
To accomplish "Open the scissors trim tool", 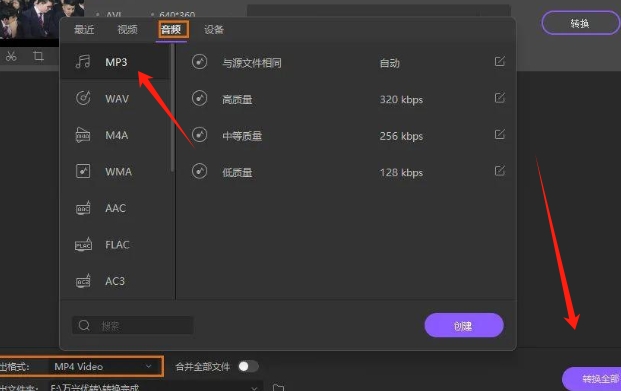I will [x=11, y=56].
